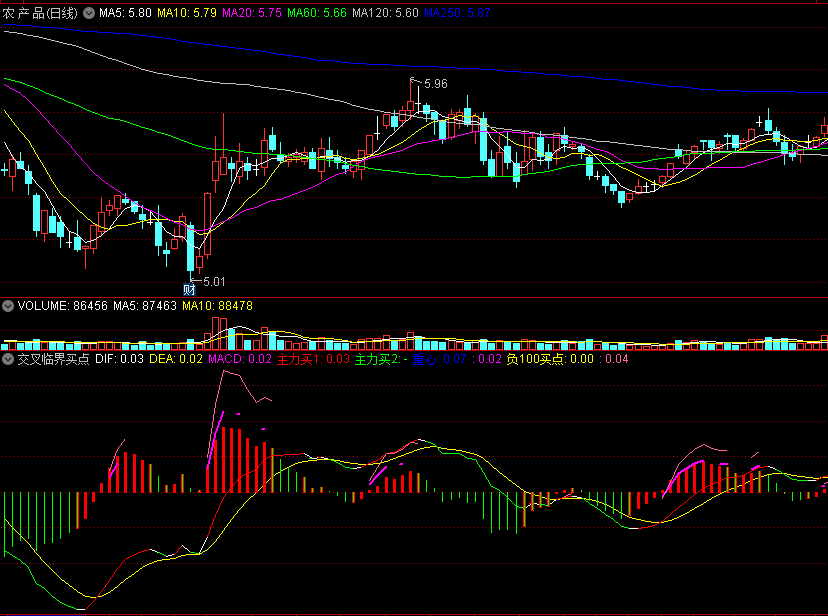Click the VOLUME: 86456 label
This screenshot has width=828, height=616.
click(x=62, y=306)
